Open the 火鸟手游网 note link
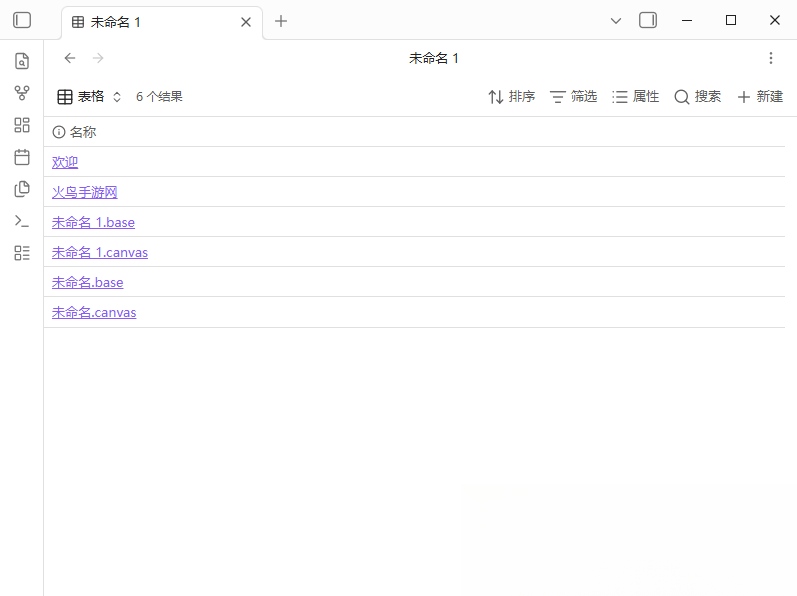Image resolution: width=797 pixels, height=596 pixels. point(84,192)
